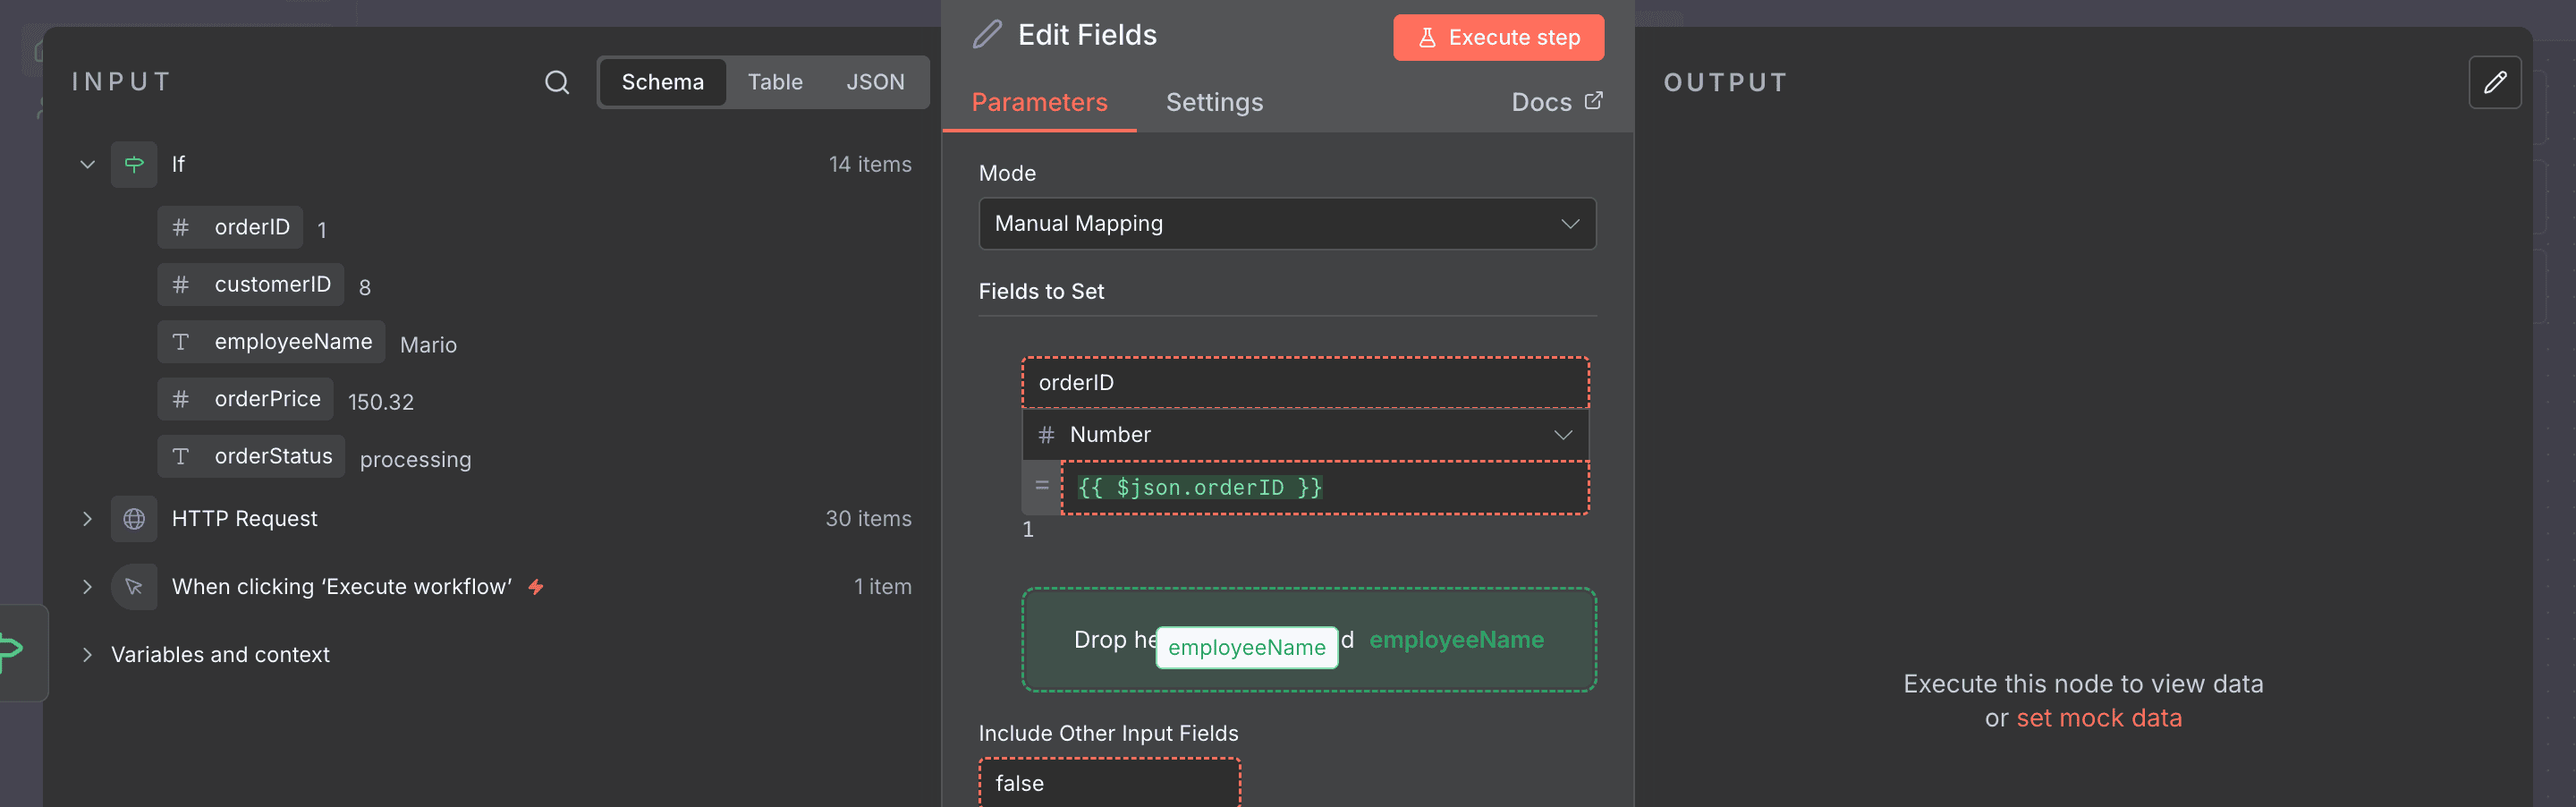Click the text icon on employeeName pill
The width and height of the screenshot is (2576, 807).
[x=181, y=341]
